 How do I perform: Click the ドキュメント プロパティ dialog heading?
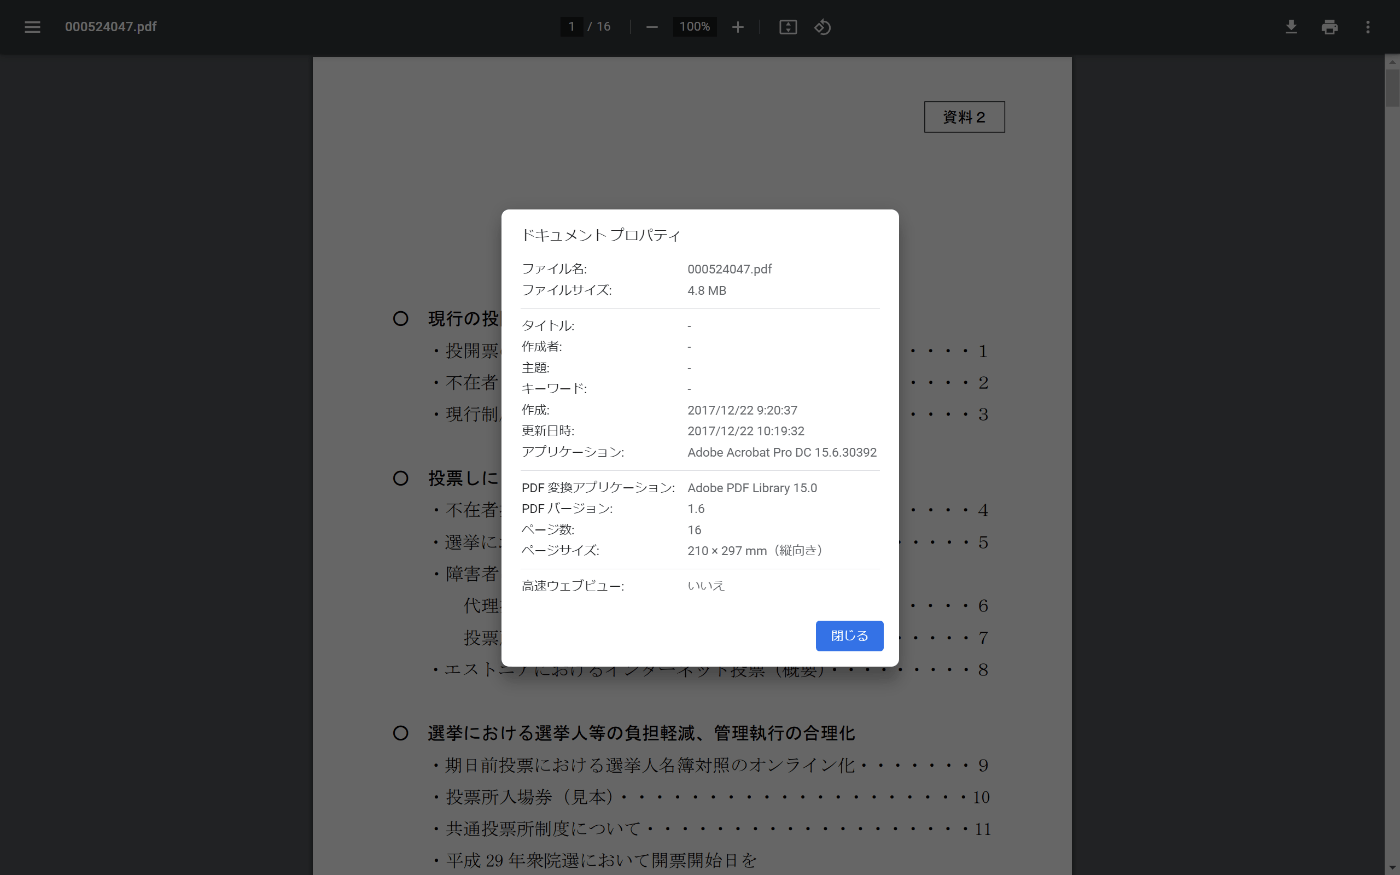[601, 235]
